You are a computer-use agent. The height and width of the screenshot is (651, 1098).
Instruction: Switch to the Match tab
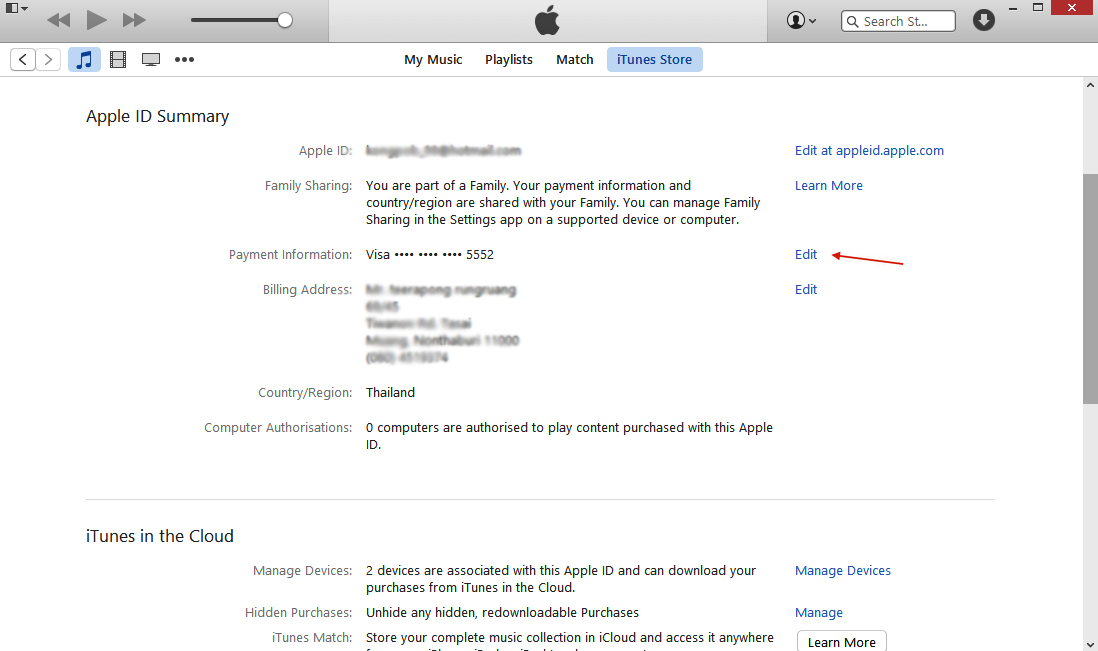click(x=574, y=60)
